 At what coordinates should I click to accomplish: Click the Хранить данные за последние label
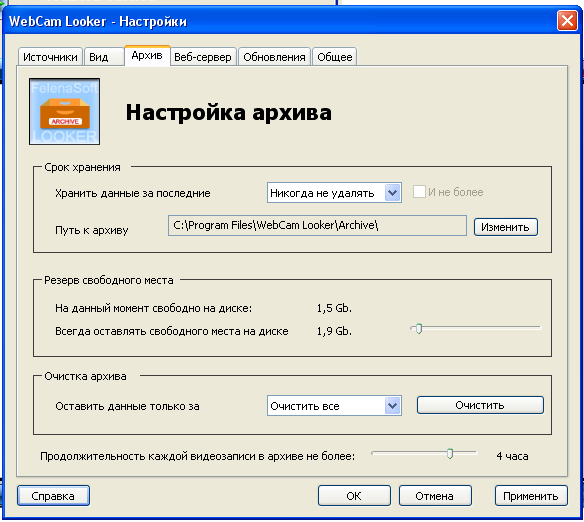pos(133,193)
